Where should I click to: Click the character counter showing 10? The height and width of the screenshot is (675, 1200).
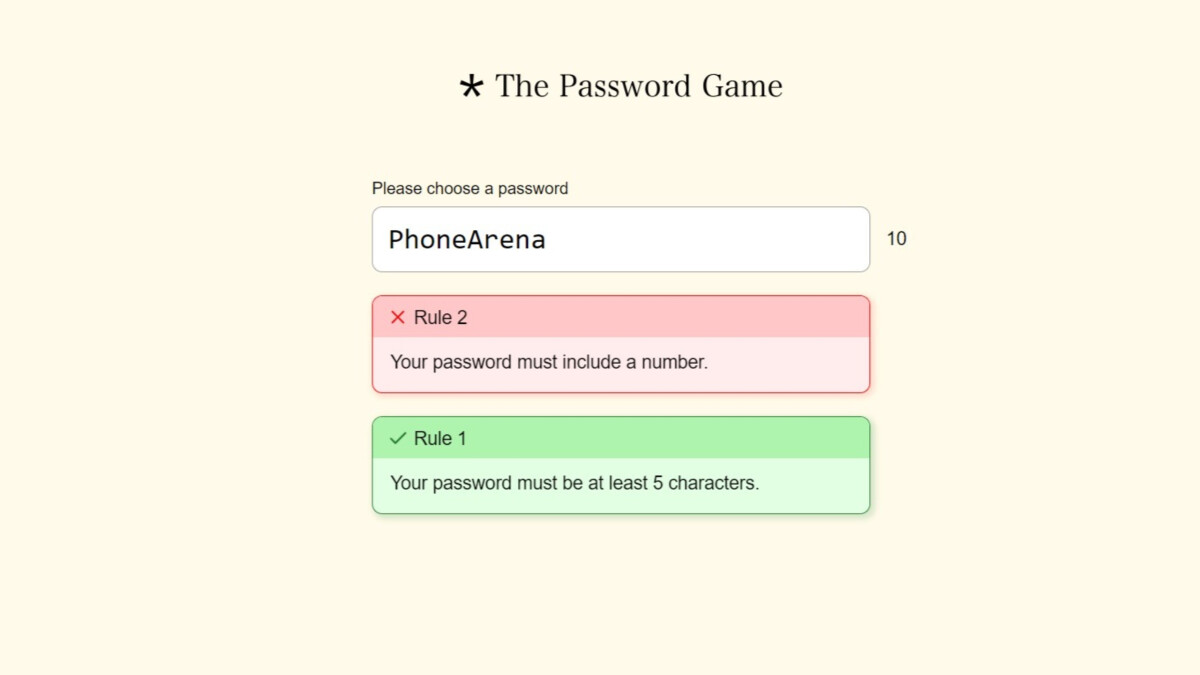pyautogui.click(x=897, y=238)
